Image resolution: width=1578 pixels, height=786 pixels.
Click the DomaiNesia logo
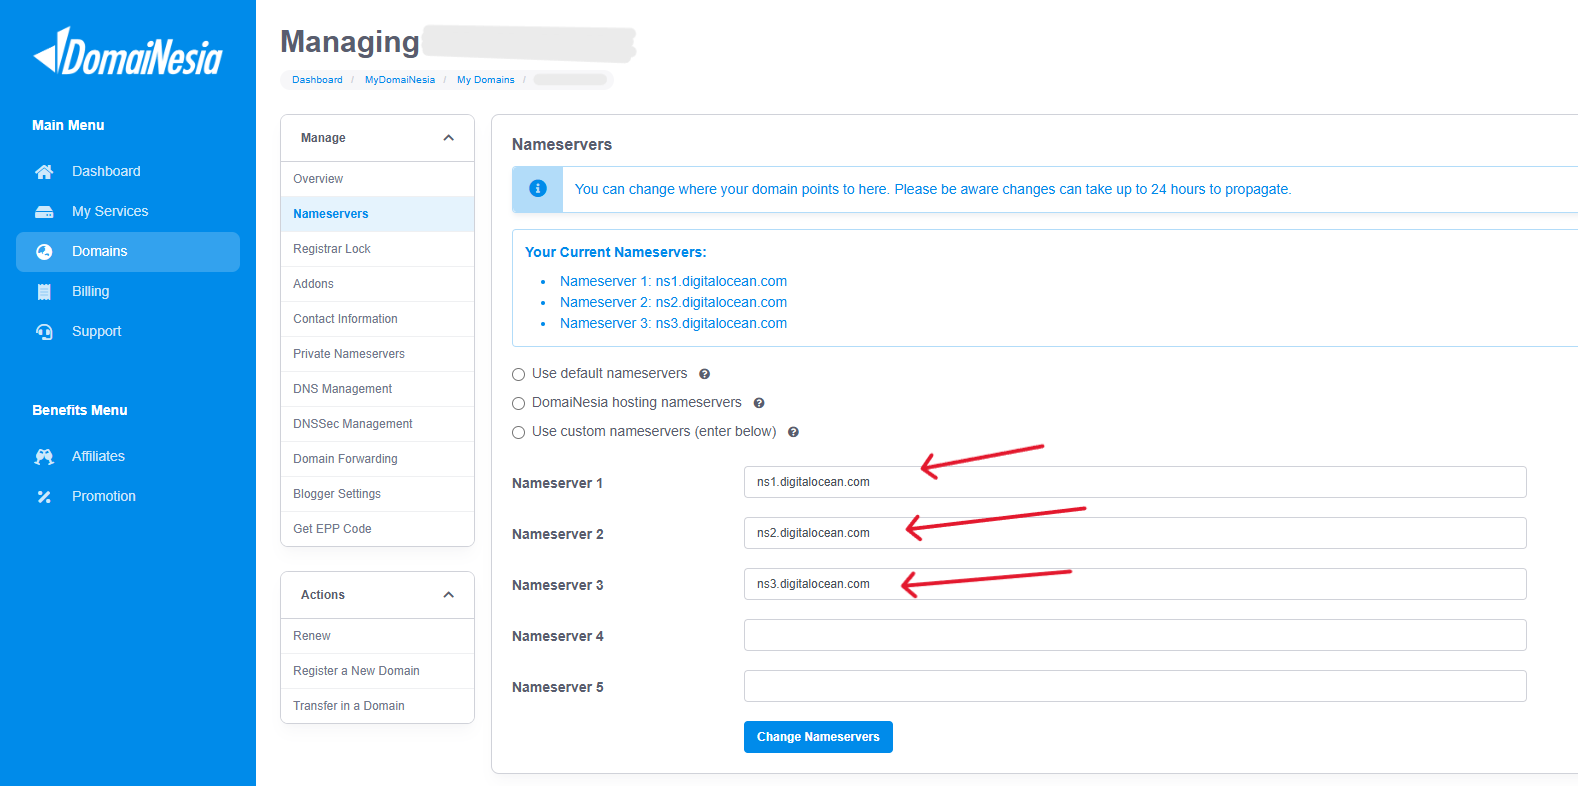tap(128, 53)
